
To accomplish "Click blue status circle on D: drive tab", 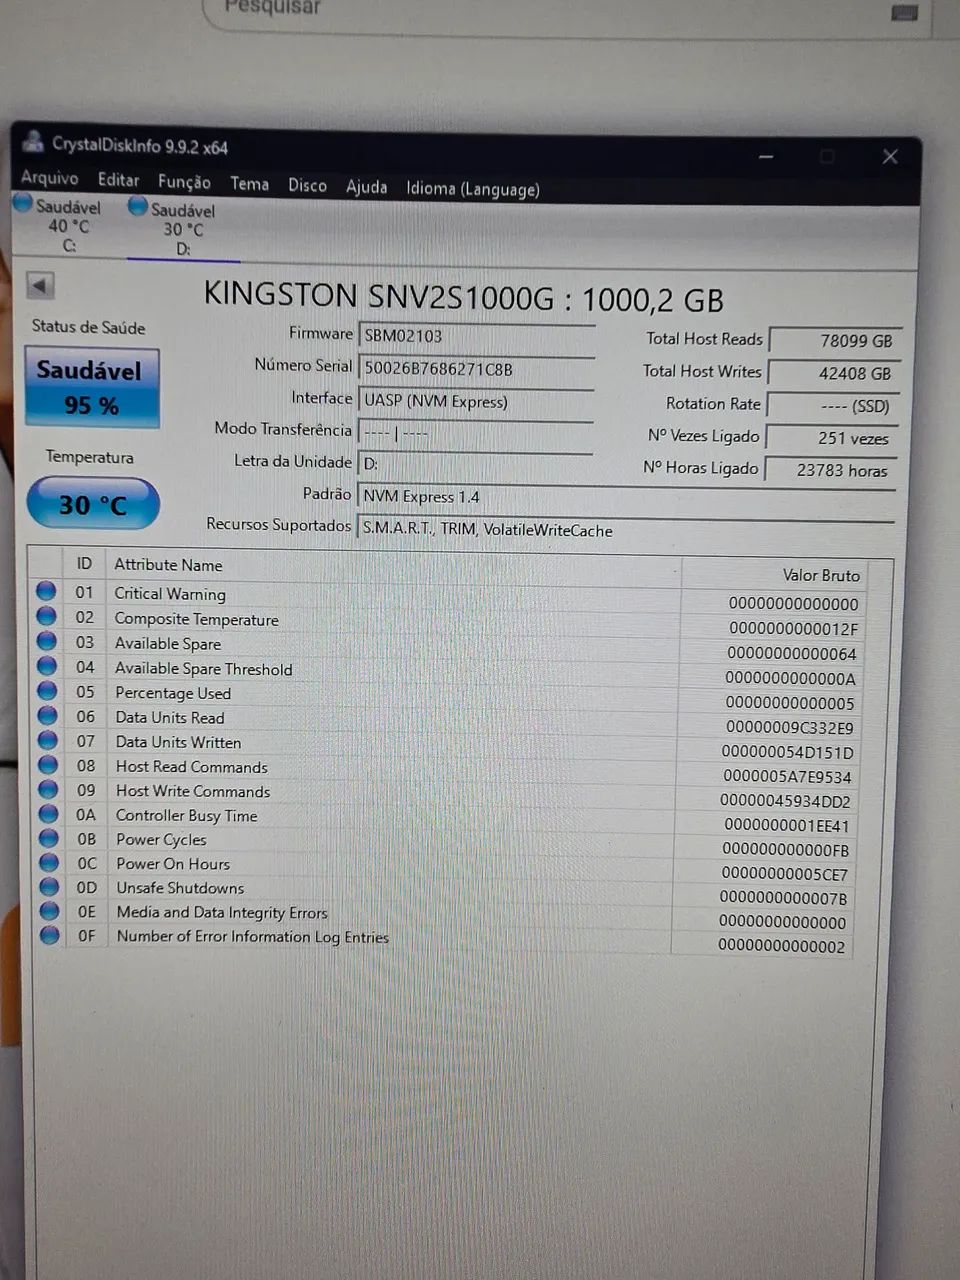I will point(138,206).
